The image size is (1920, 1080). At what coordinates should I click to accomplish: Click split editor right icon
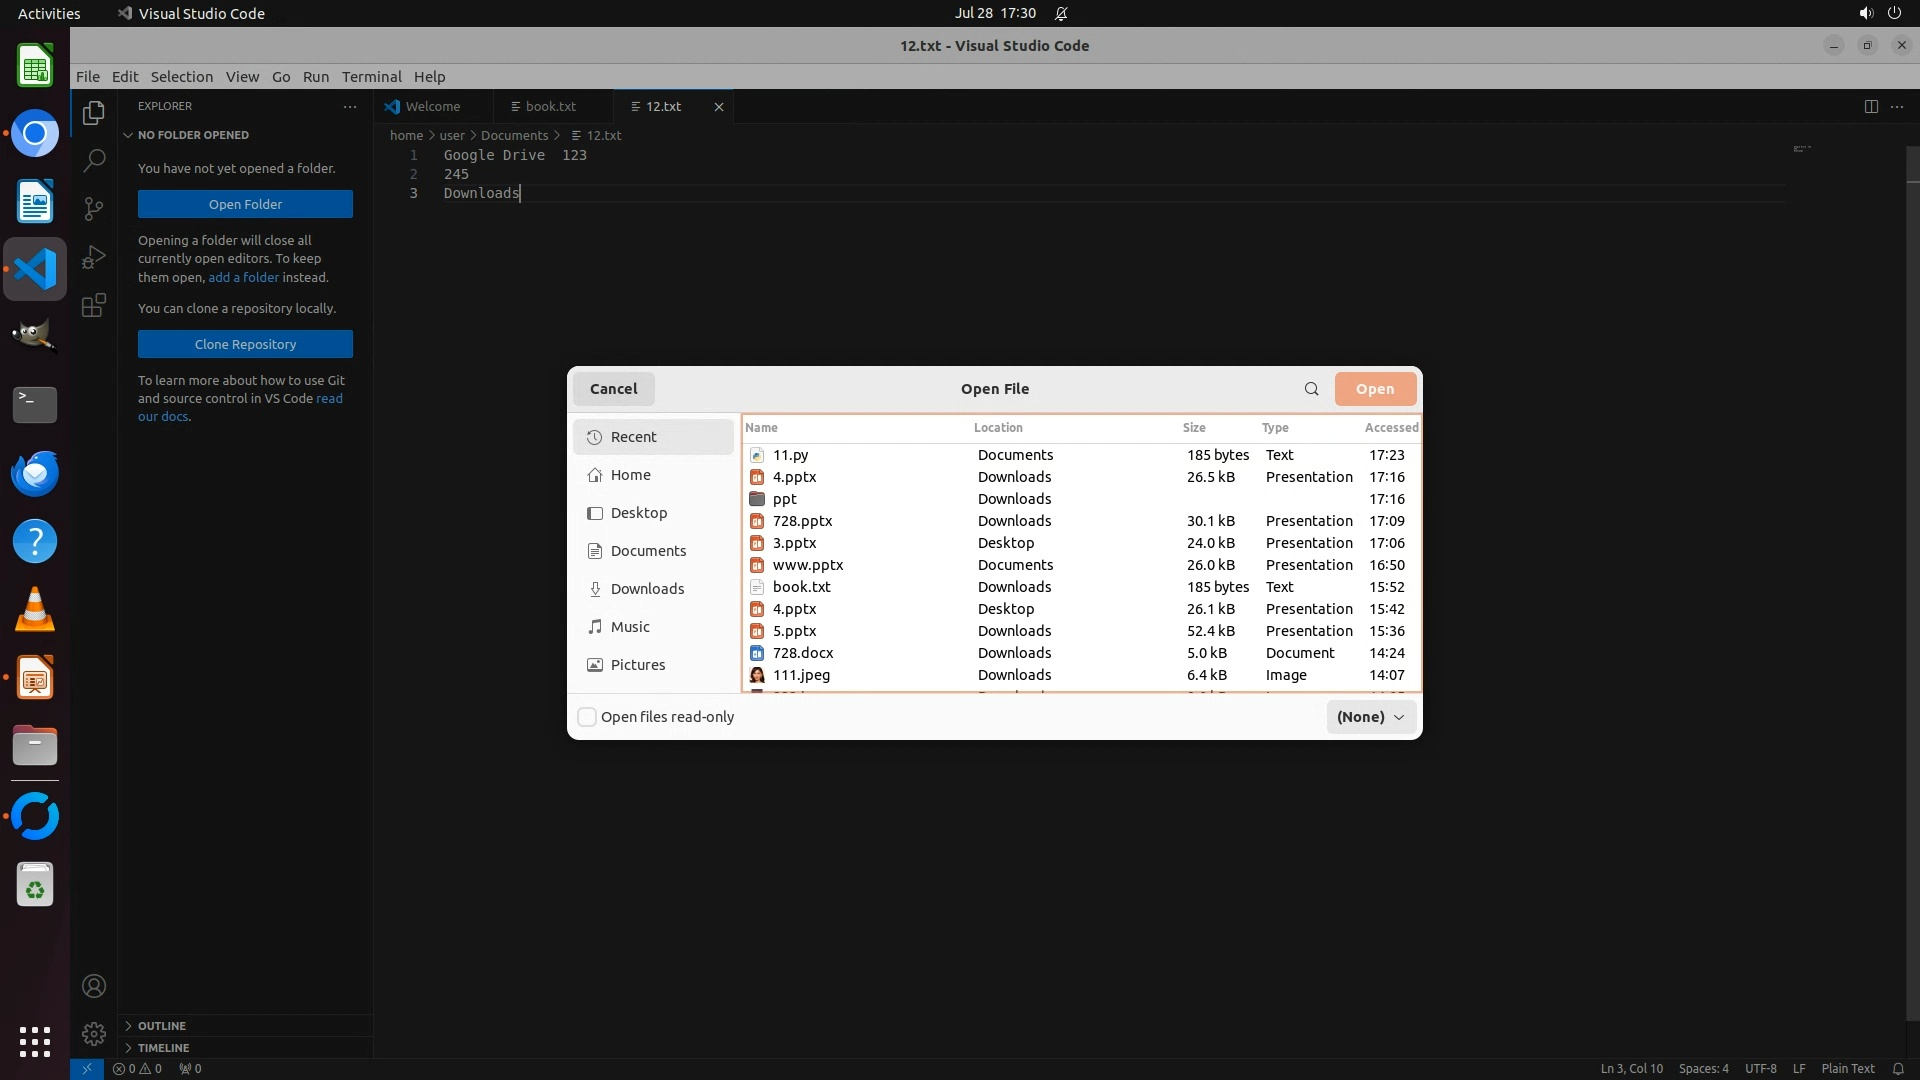pos(1870,106)
